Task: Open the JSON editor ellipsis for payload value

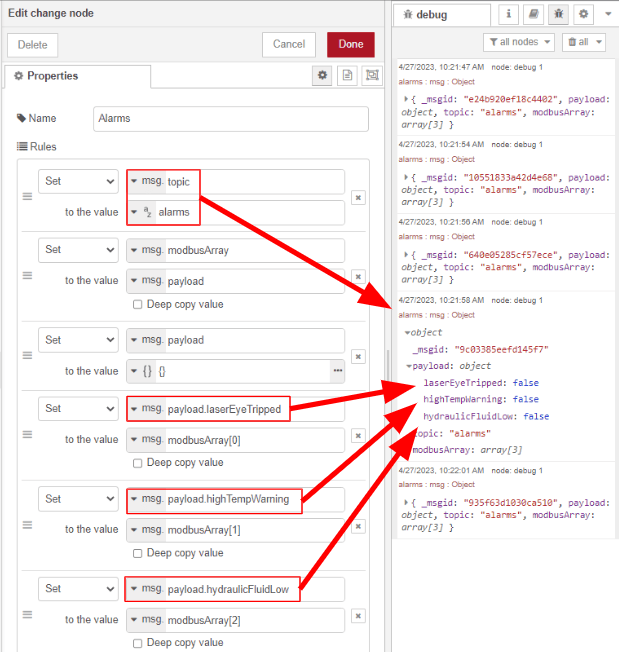Action: point(337,371)
